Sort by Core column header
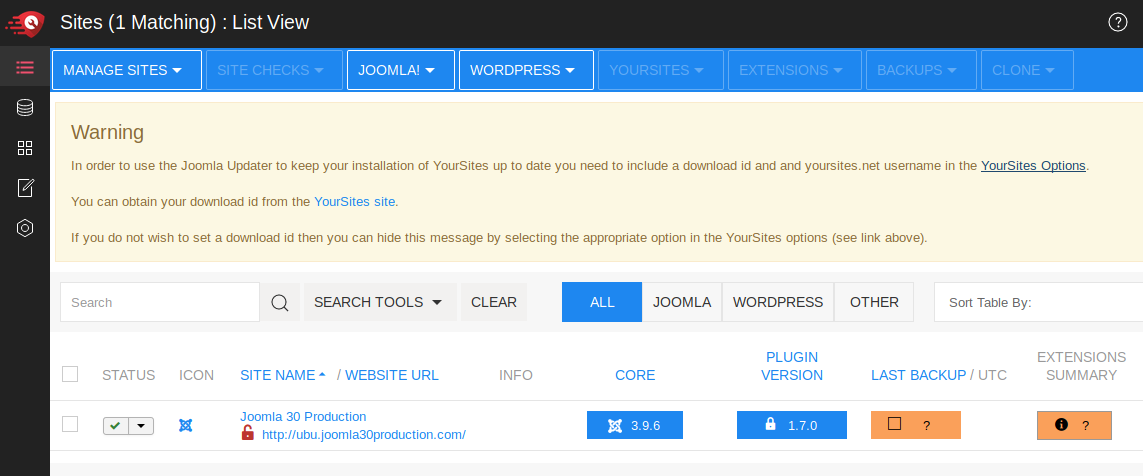1143x476 pixels. pos(635,375)
